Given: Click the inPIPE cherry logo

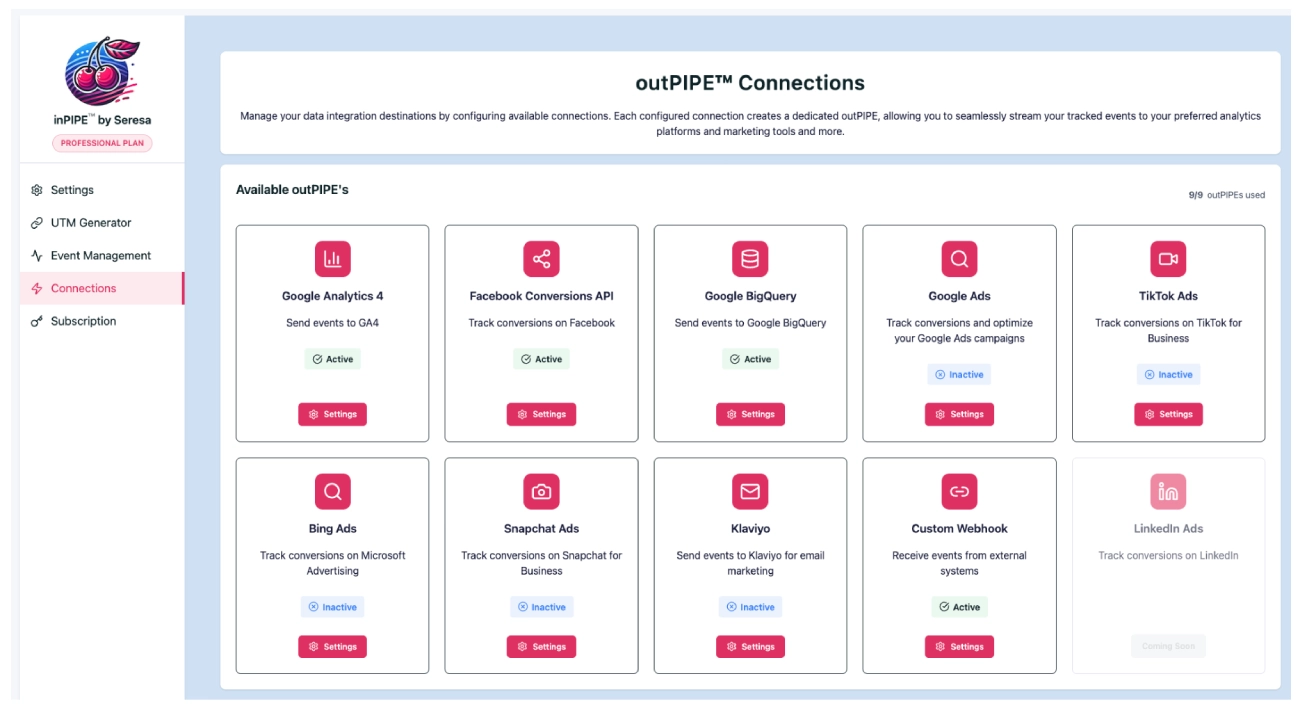Looking at the screenshot, I should coord(102,71).
